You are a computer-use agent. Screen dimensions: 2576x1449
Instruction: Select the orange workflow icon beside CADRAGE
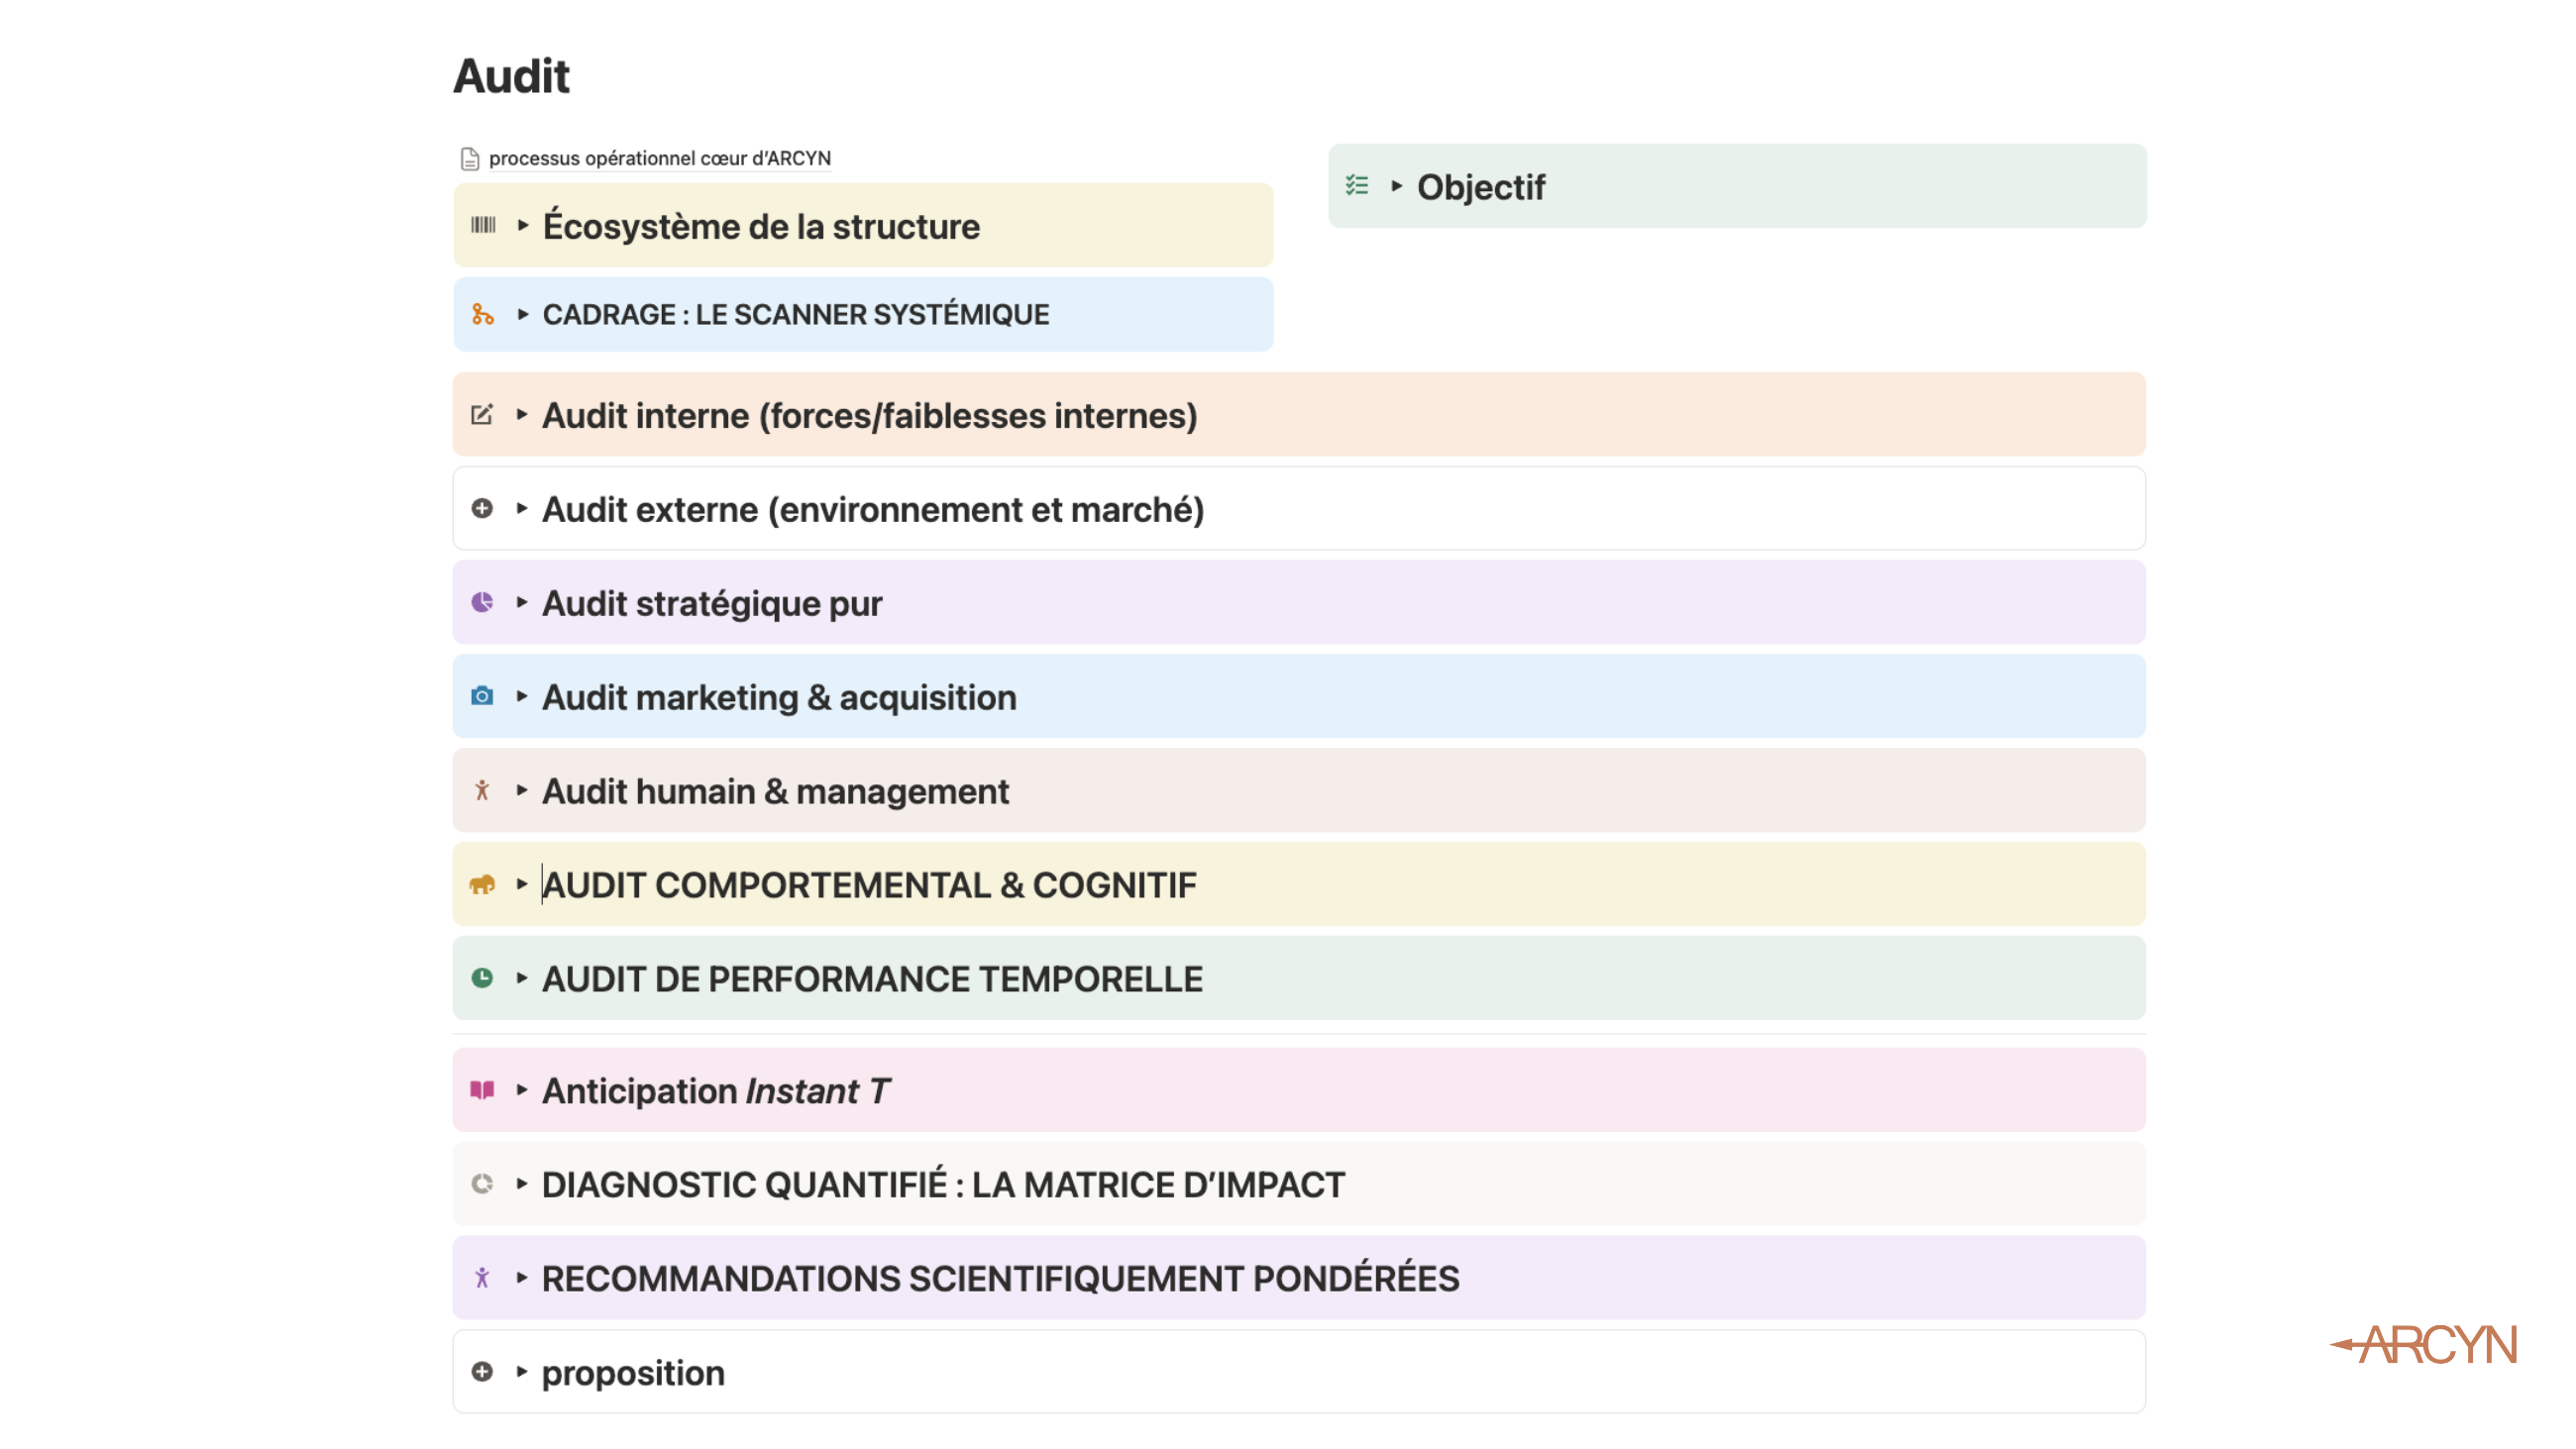(484, 314)
